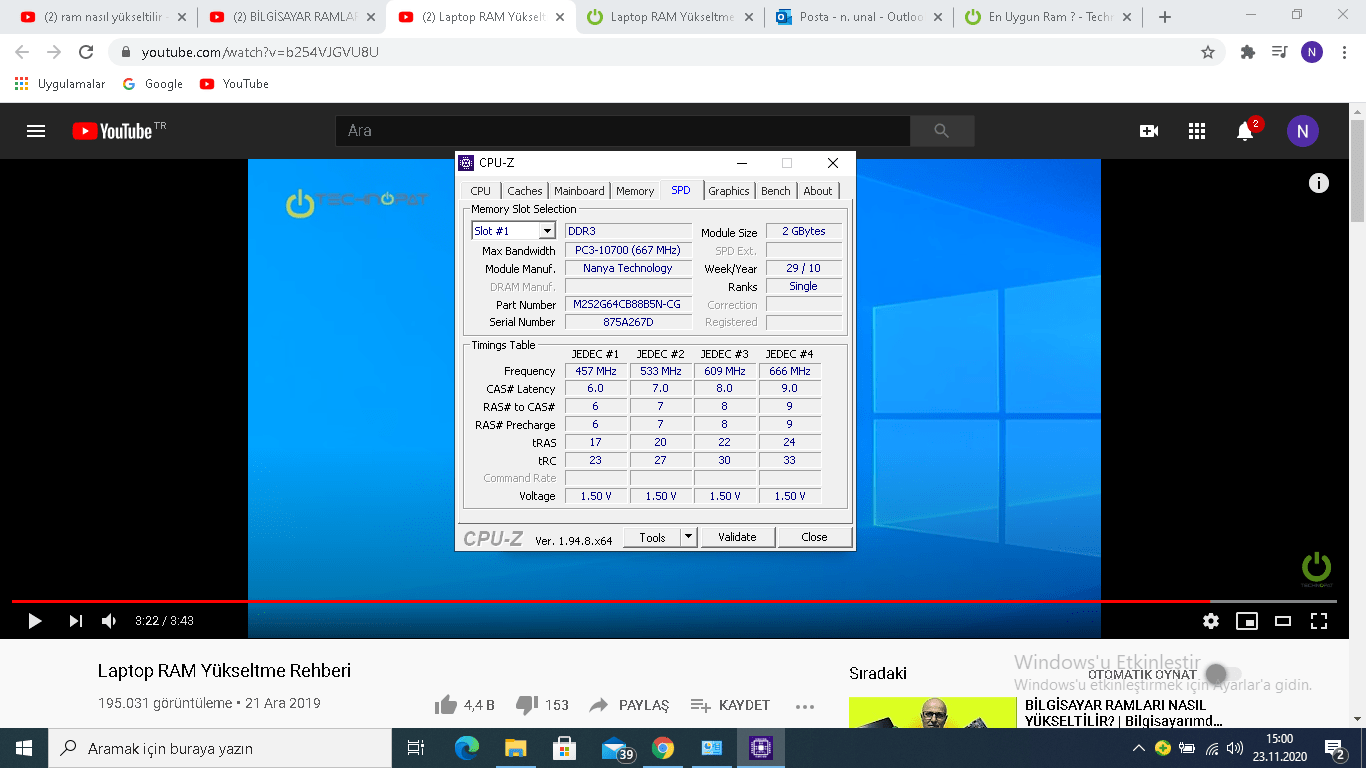The height and width of the screenshot is (768, 1366).
Task: Open the Chrome profile N button
Action: click(1312, 52)
